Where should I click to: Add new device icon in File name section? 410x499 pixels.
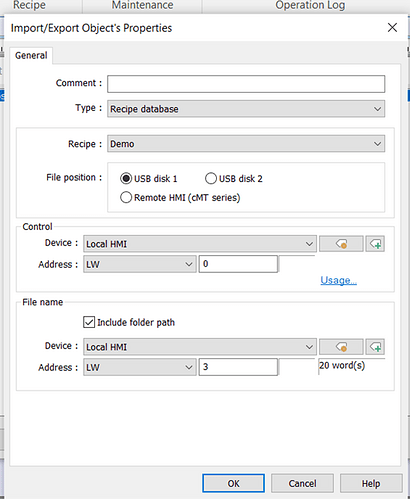pos(375,347)
